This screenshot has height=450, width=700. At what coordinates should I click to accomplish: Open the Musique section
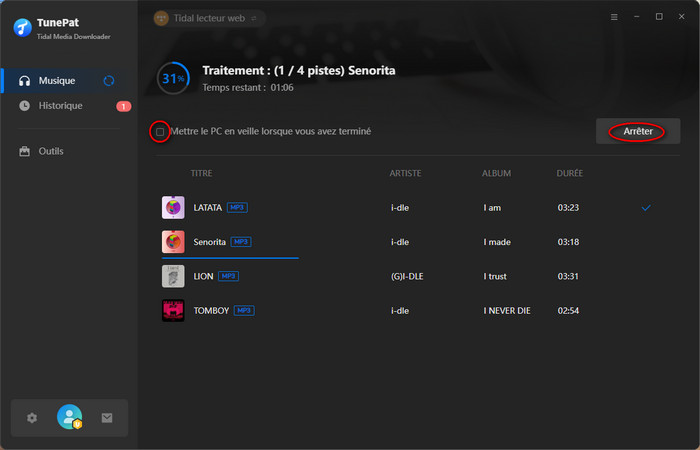coord(67,81)
